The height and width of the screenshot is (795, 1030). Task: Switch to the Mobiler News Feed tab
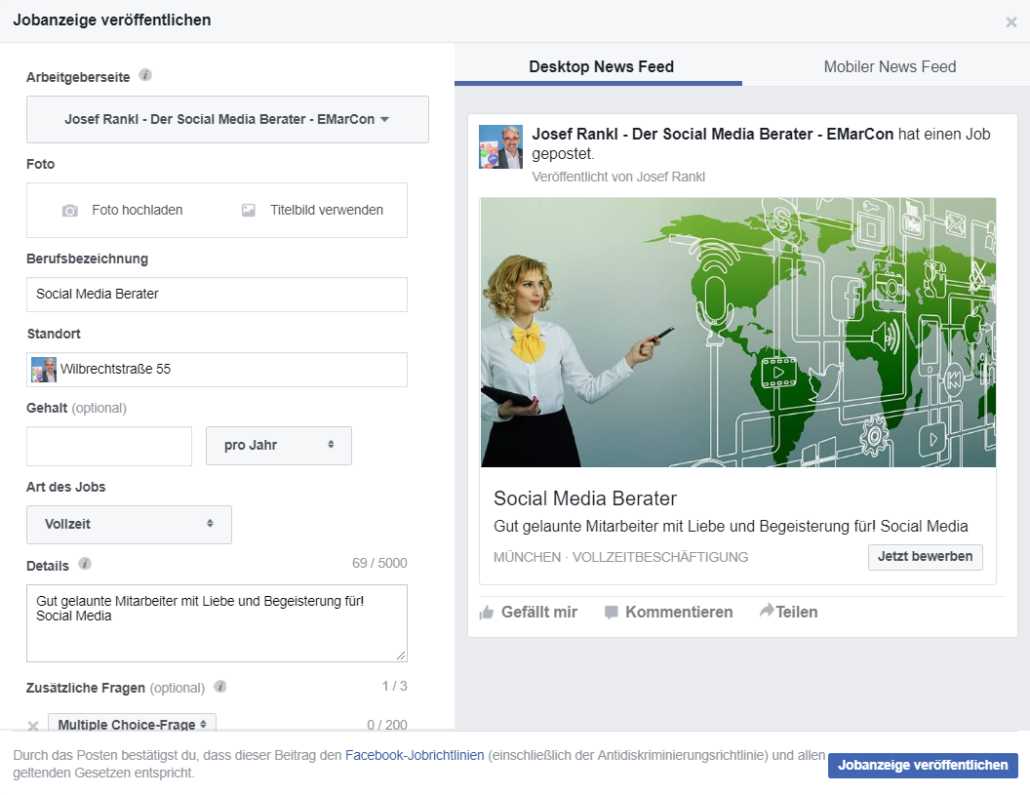click(x=889, y=66)
